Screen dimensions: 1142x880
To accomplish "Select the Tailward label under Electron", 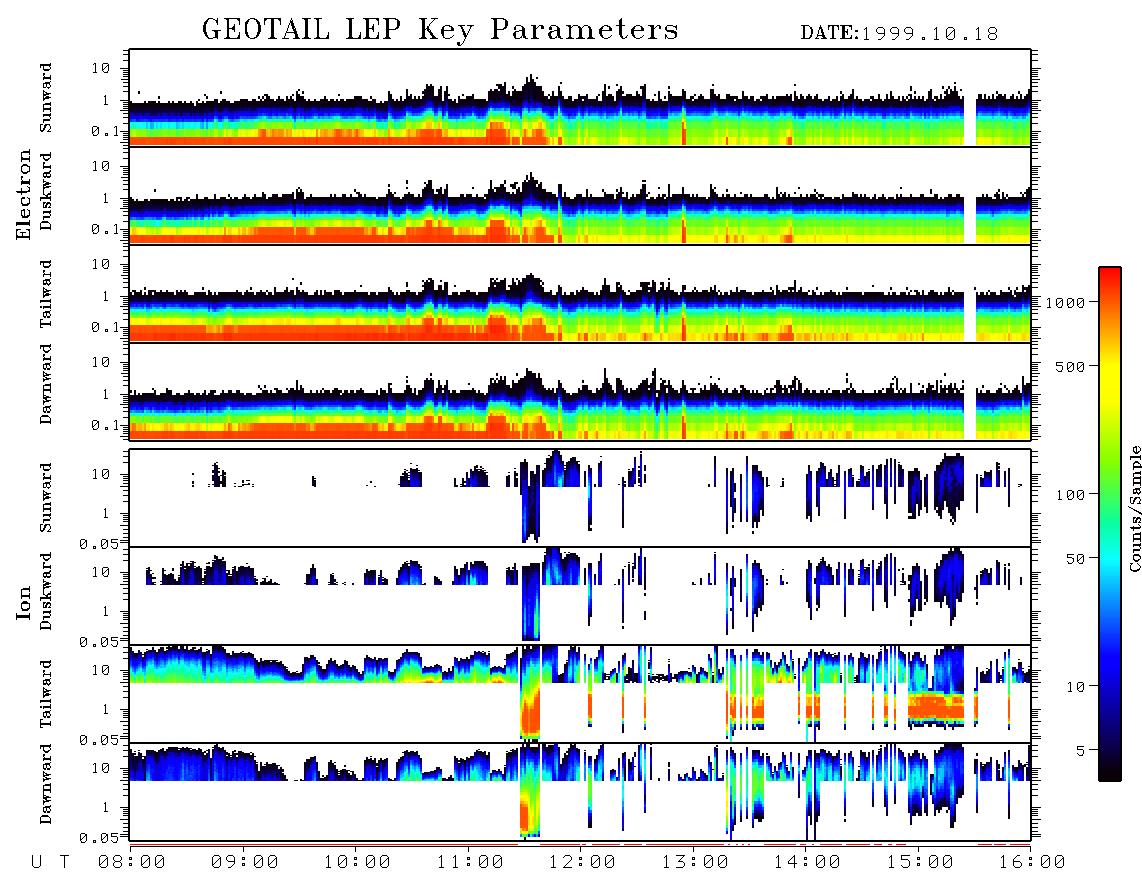I will click(46, 294).
